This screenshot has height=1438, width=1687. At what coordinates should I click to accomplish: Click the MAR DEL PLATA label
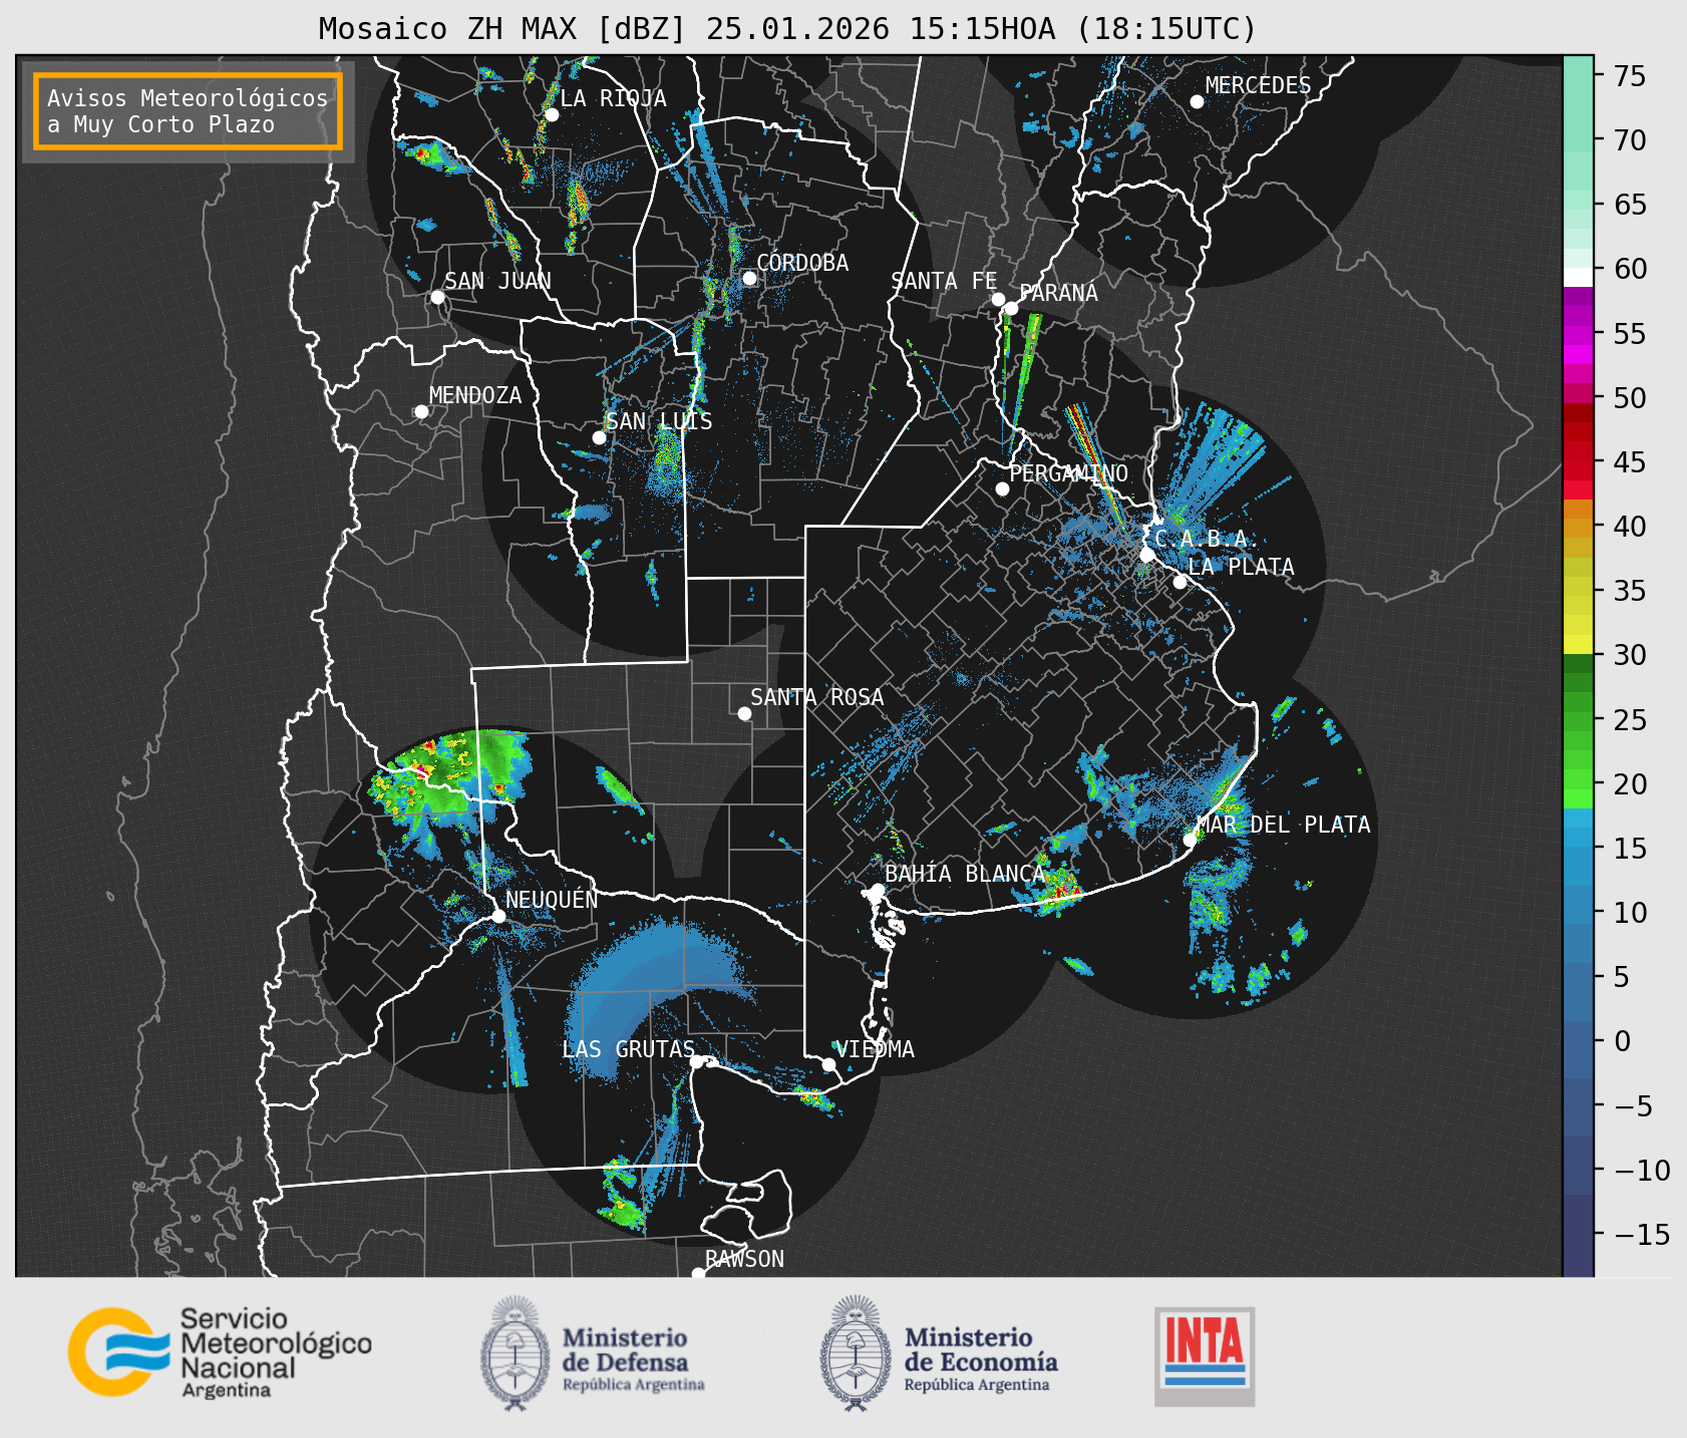pyautogui.click(x=1283, y=824)
